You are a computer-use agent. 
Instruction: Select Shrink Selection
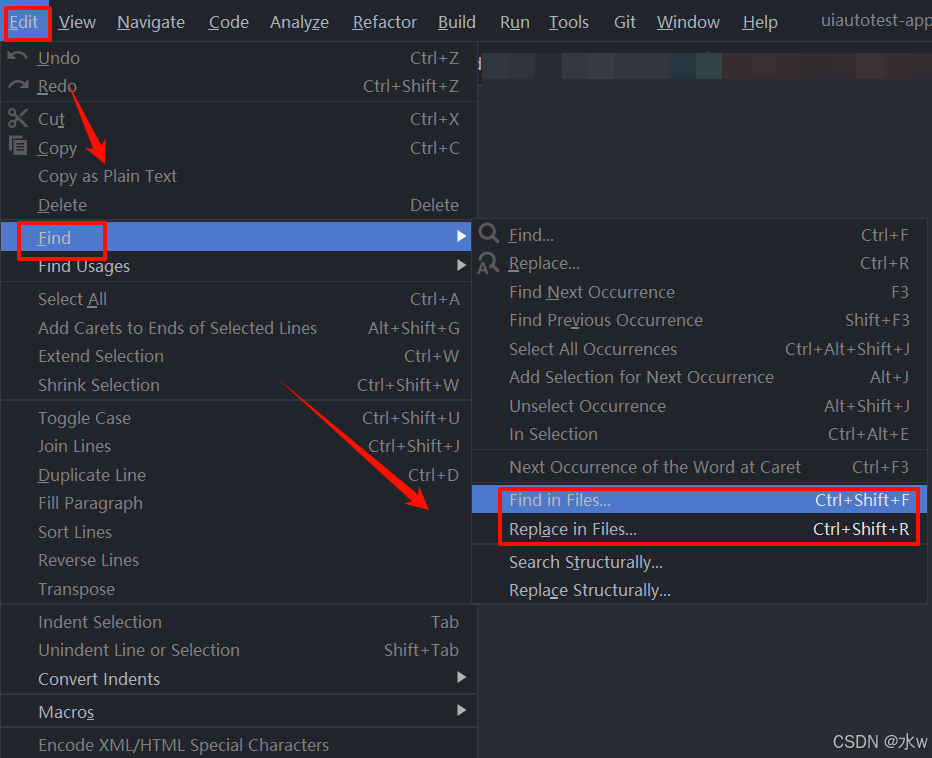[x=238, y=385]
